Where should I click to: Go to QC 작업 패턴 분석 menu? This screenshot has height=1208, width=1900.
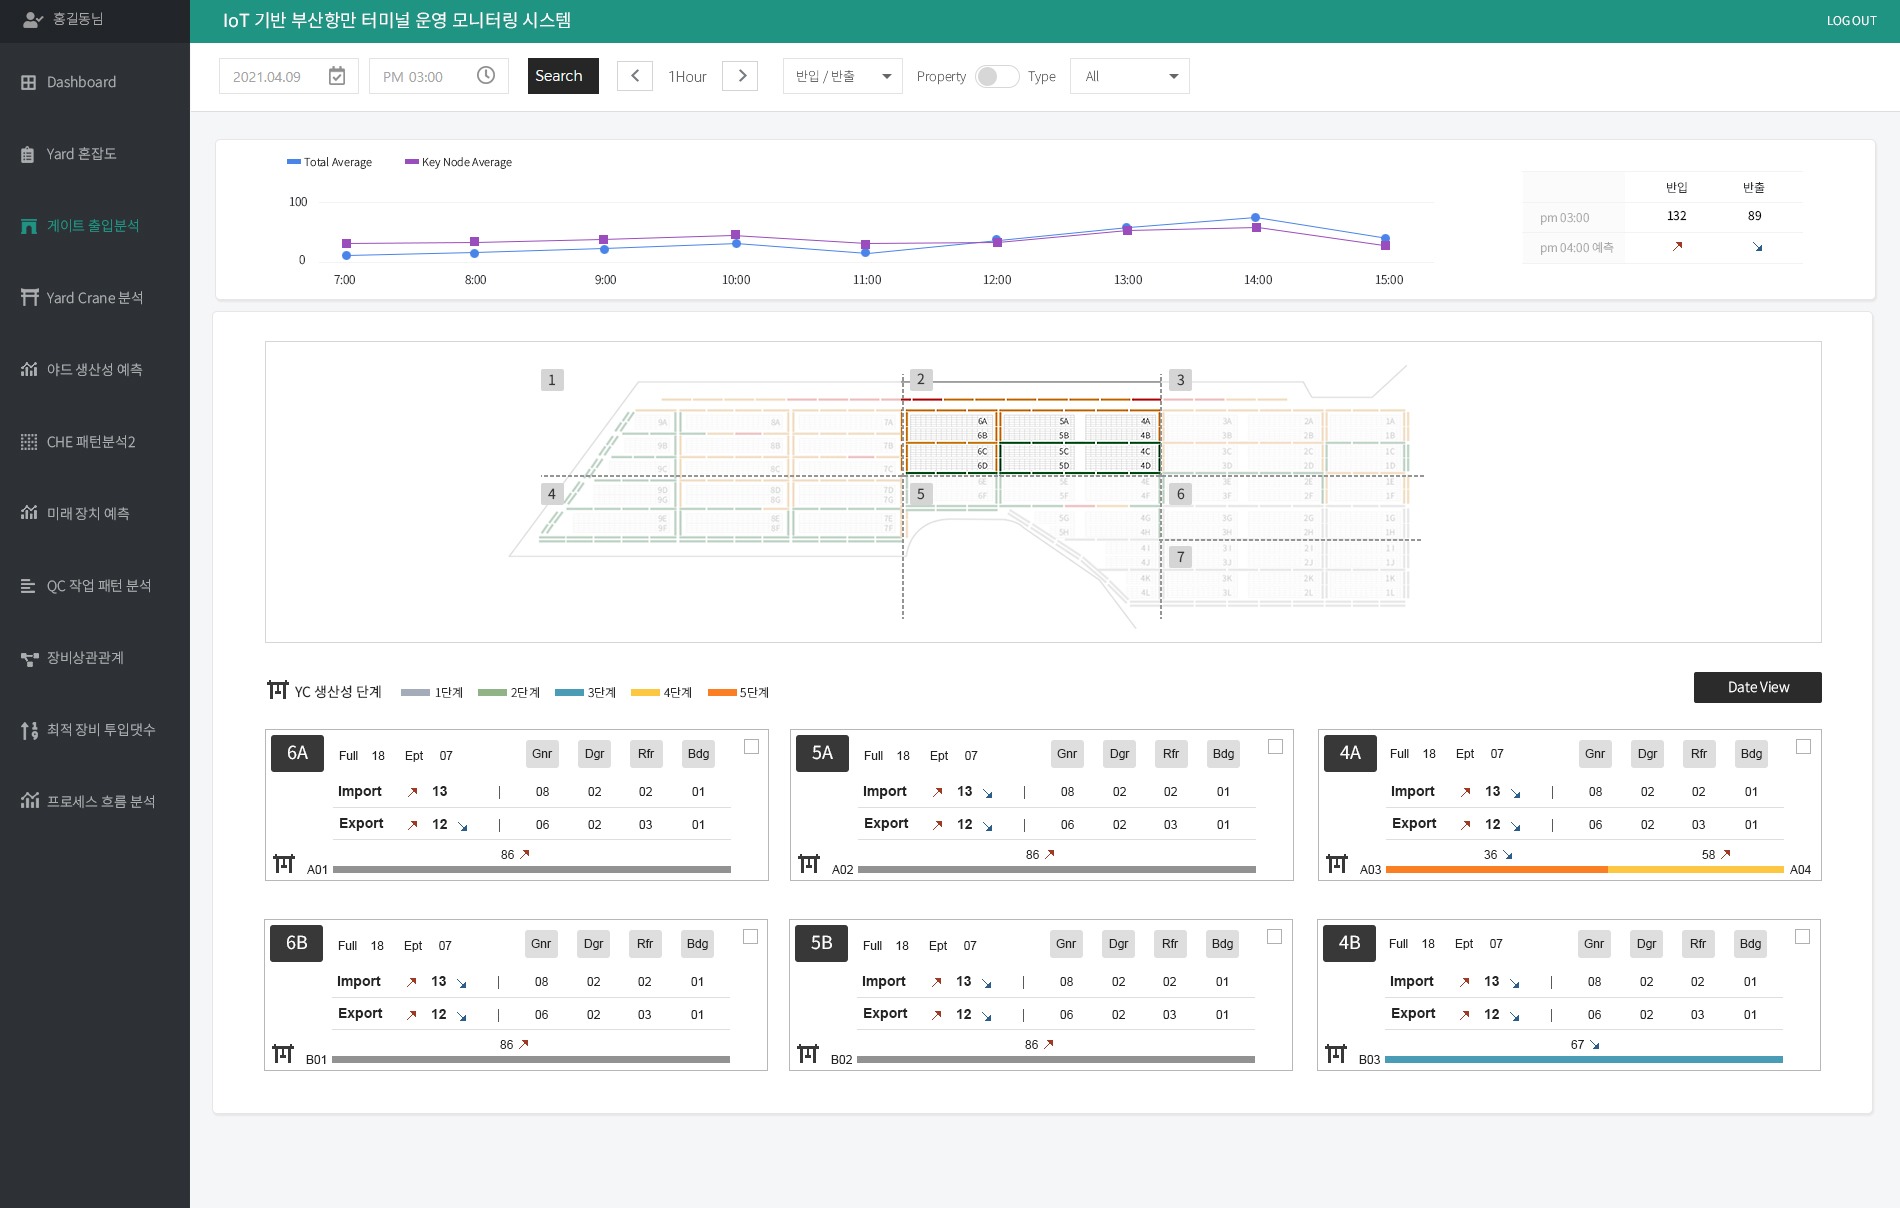pos(98,586)
